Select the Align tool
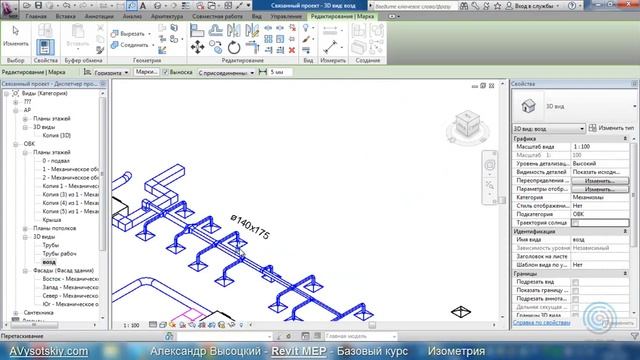Viewport: 640px width, 360px height. tap(197, 30)
